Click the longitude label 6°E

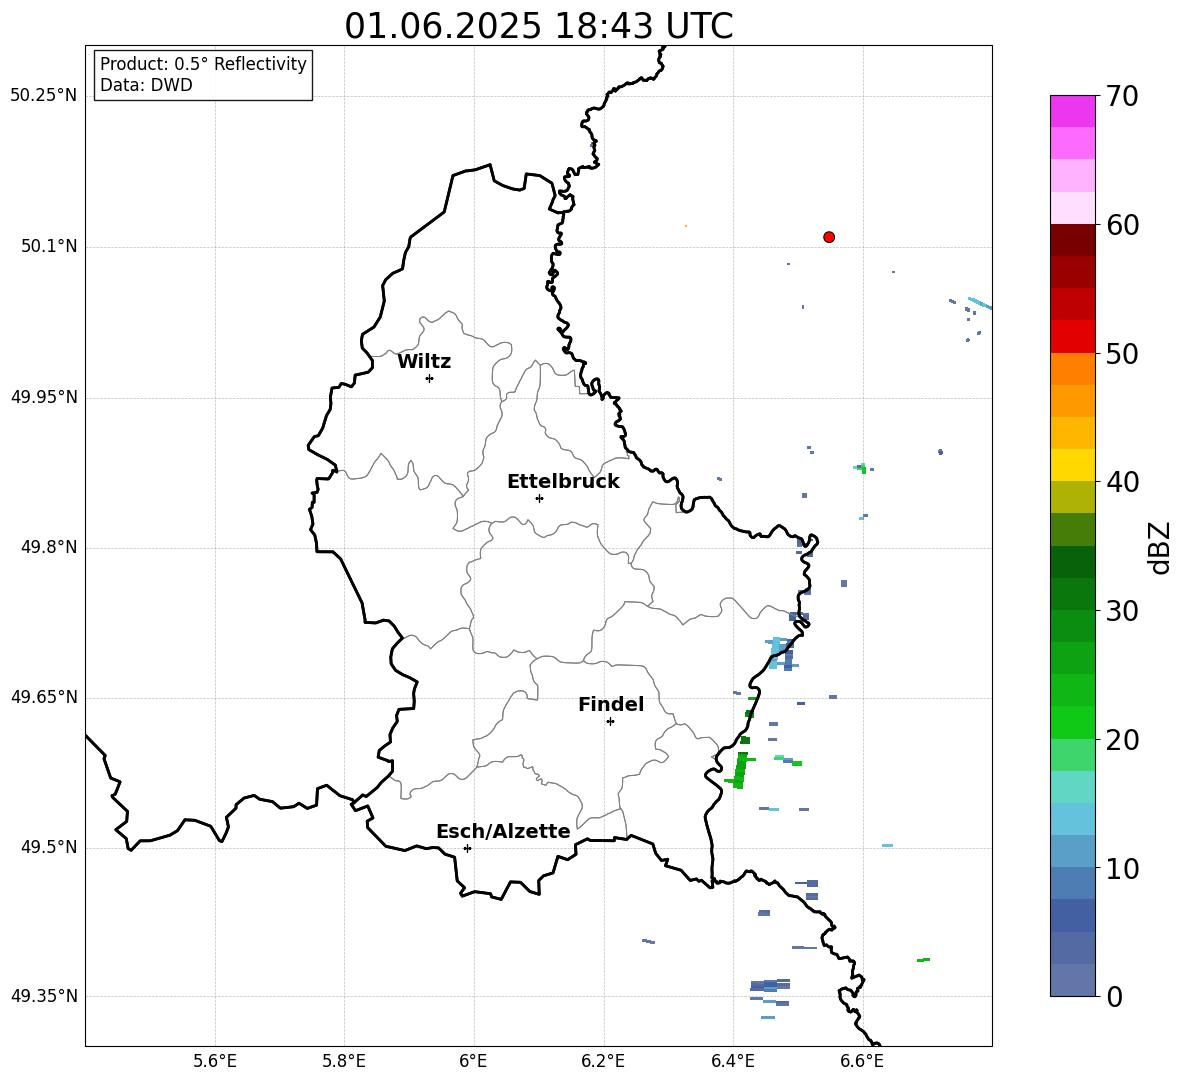(x=473, y=1061)
